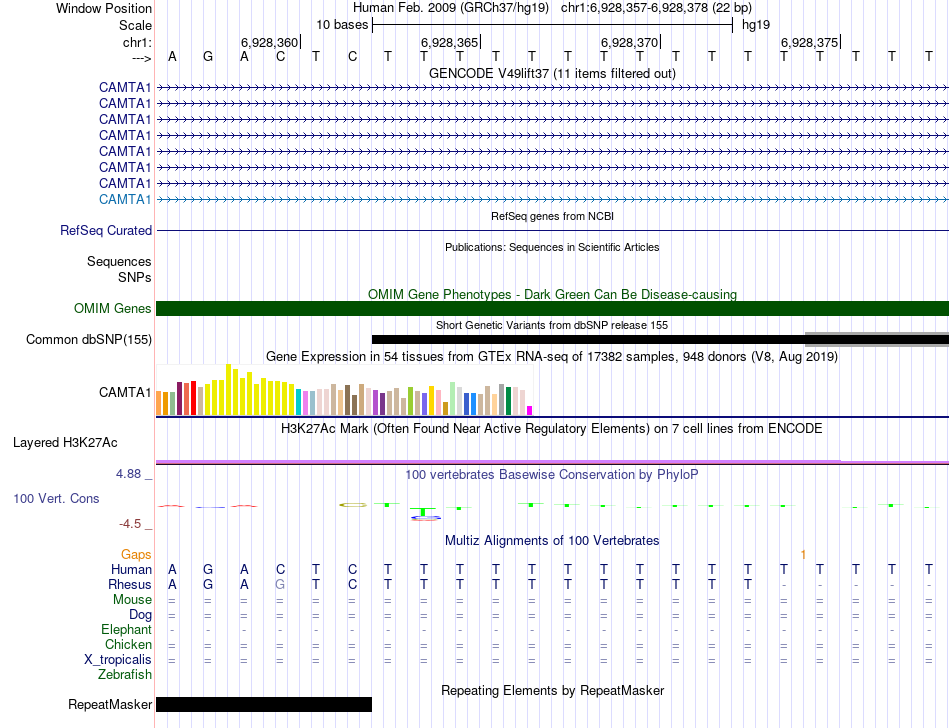Screen dimensions: 950x728
Task: Select the black RepeatMasker item bar
Action: click(264, 704)
